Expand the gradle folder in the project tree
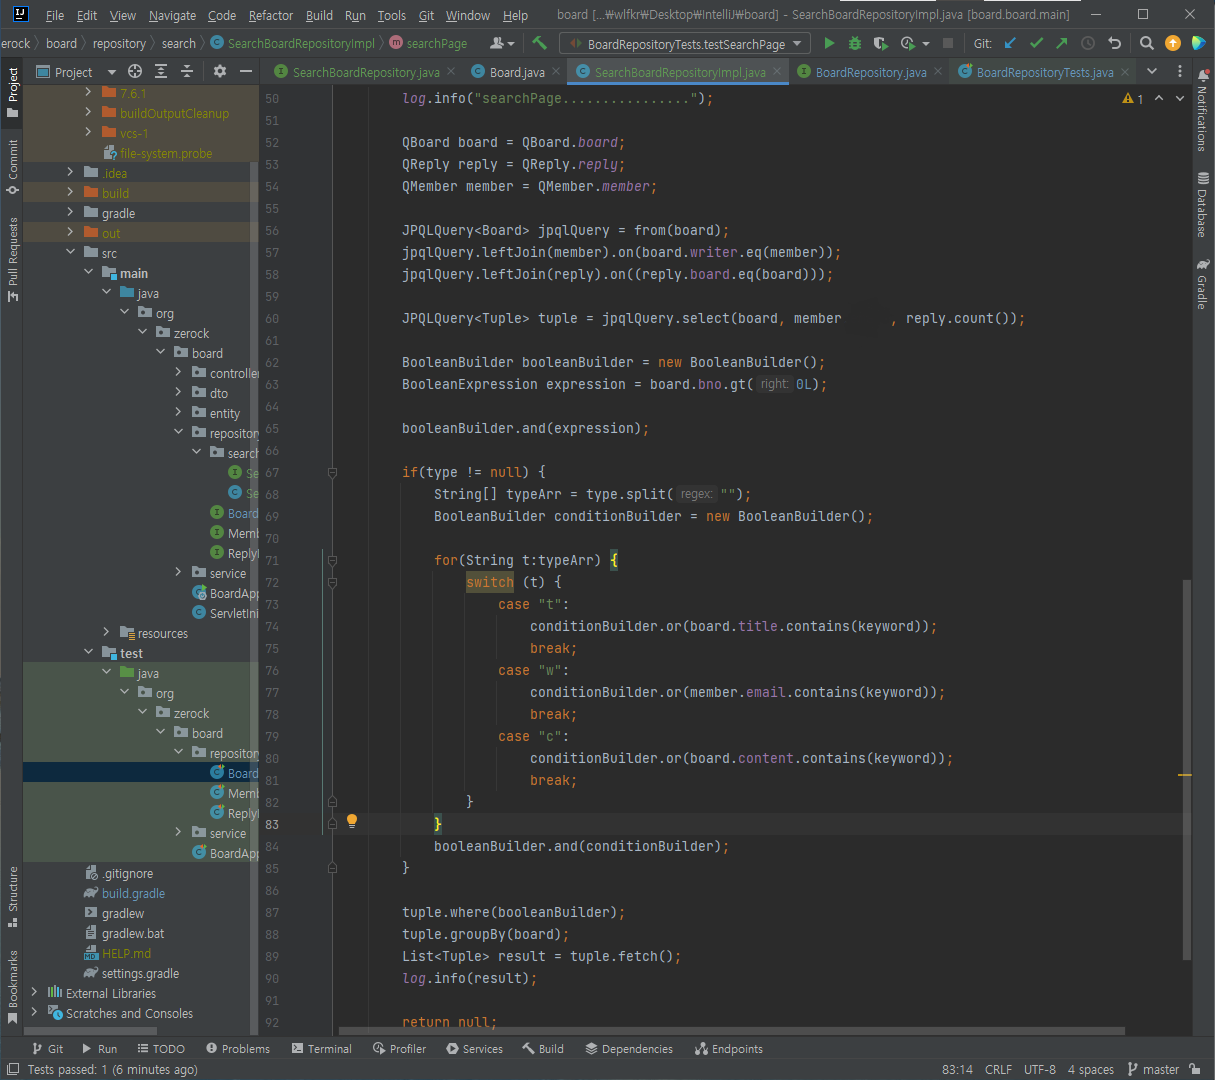The width and height of the screenshot is (1215, 1080). click(x=70, y=213)
